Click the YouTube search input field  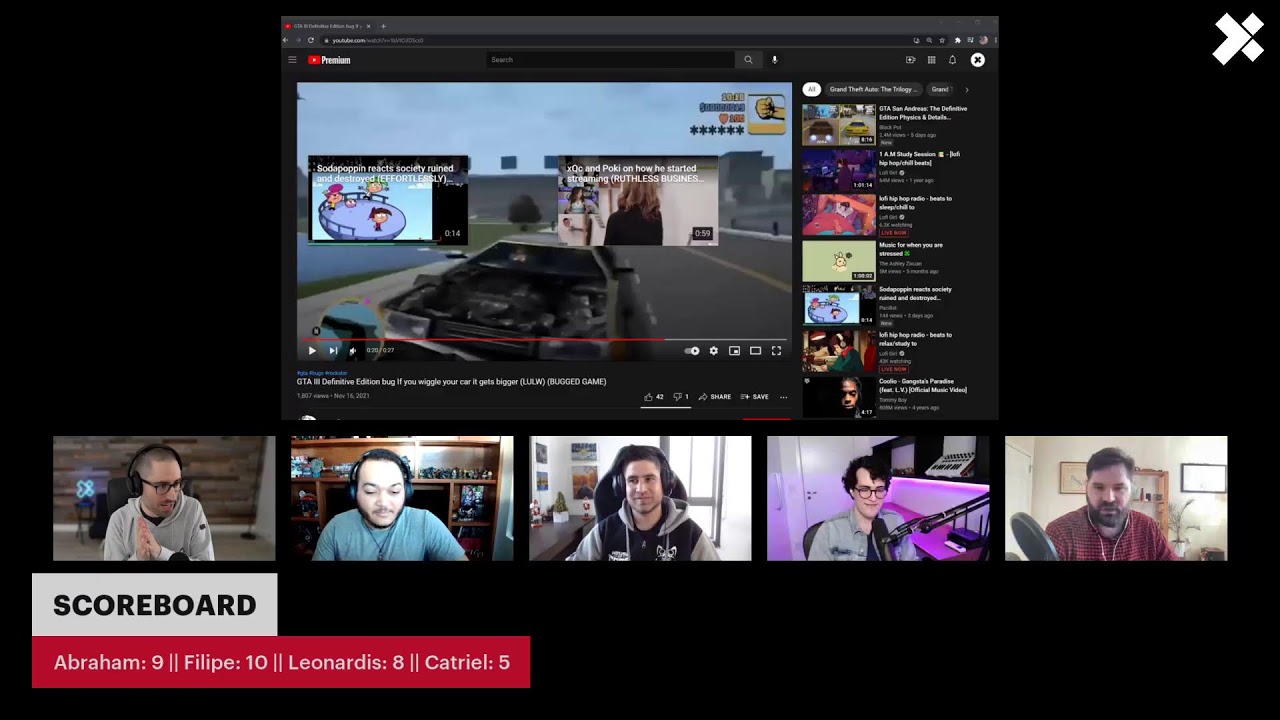tap(610, 60)
